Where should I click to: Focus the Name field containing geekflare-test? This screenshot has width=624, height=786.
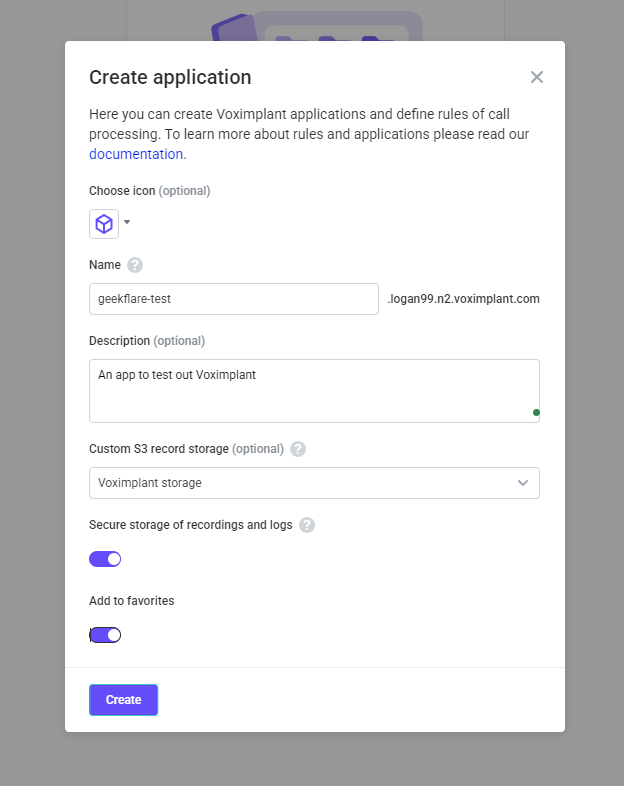233,299
